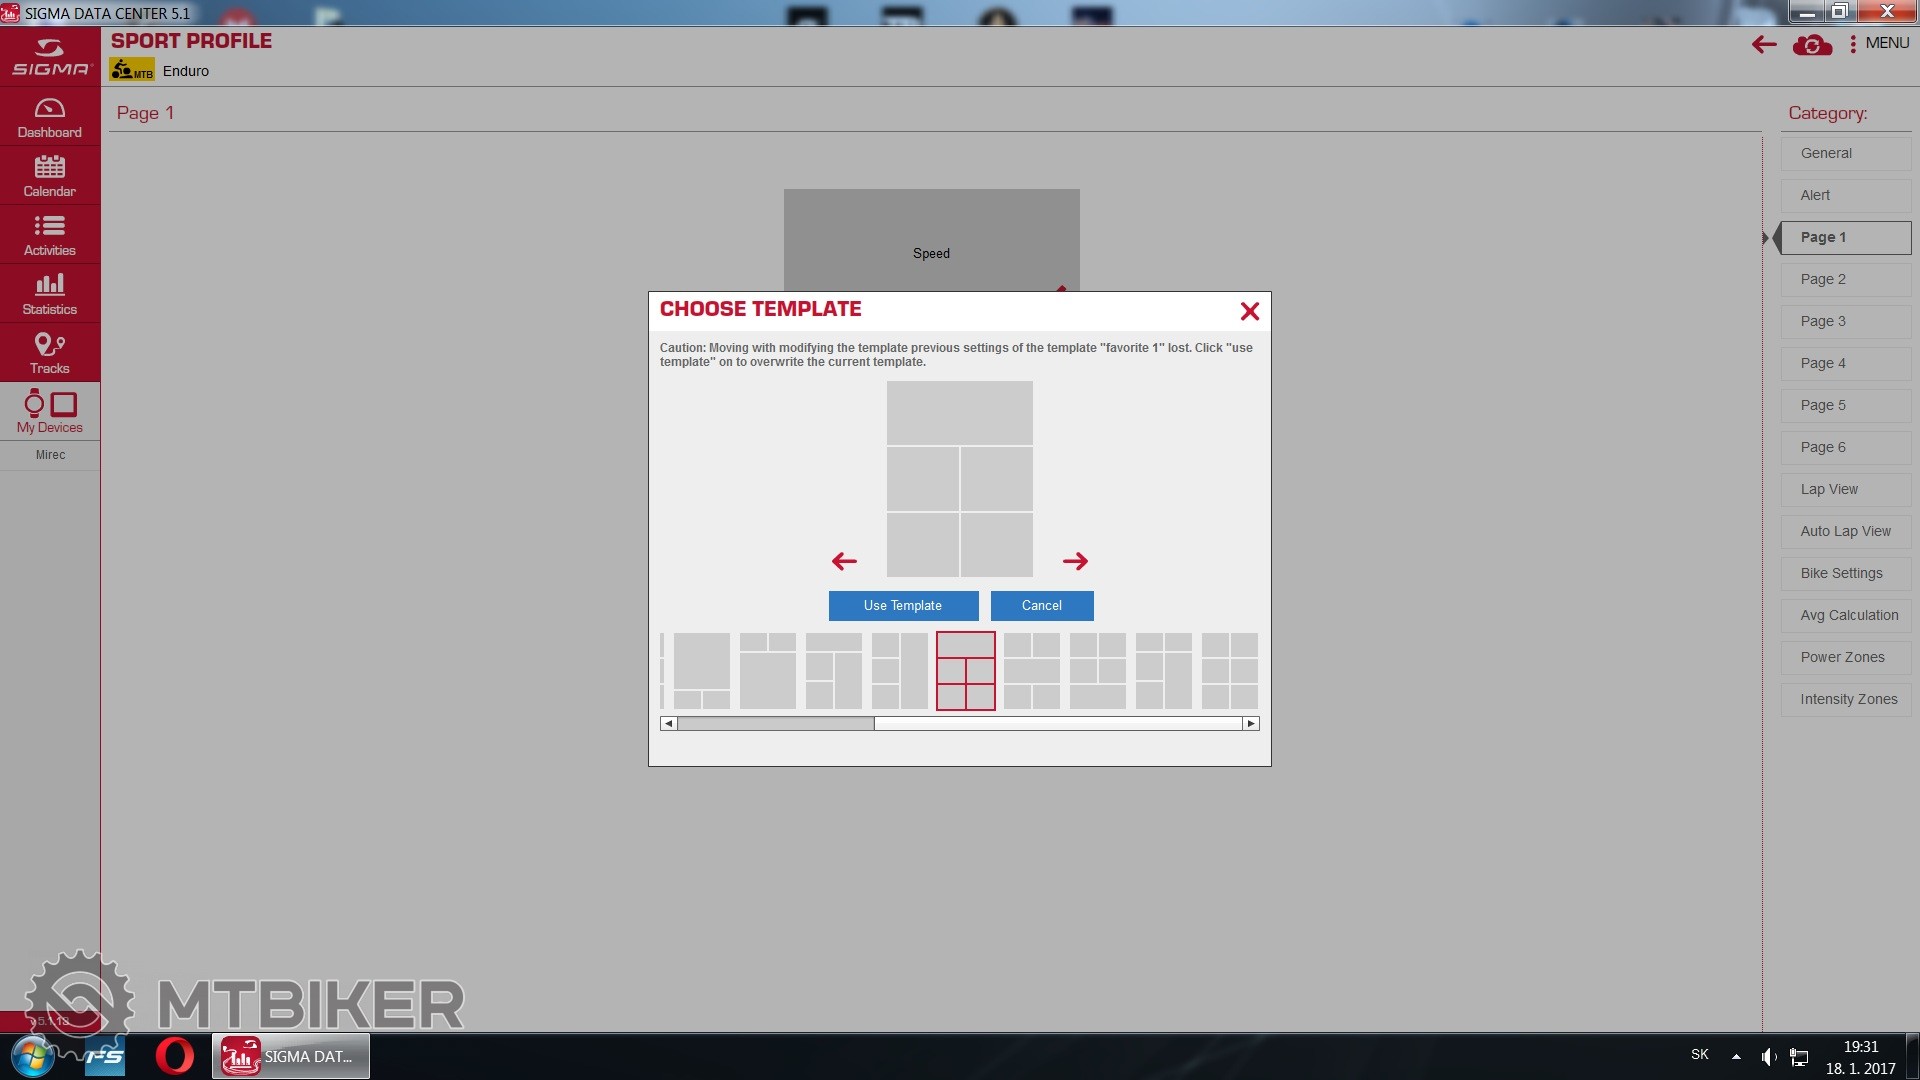Click Use Template button
The image size is (1920, 1080).
pyautogui.click(x=903, y=606)
